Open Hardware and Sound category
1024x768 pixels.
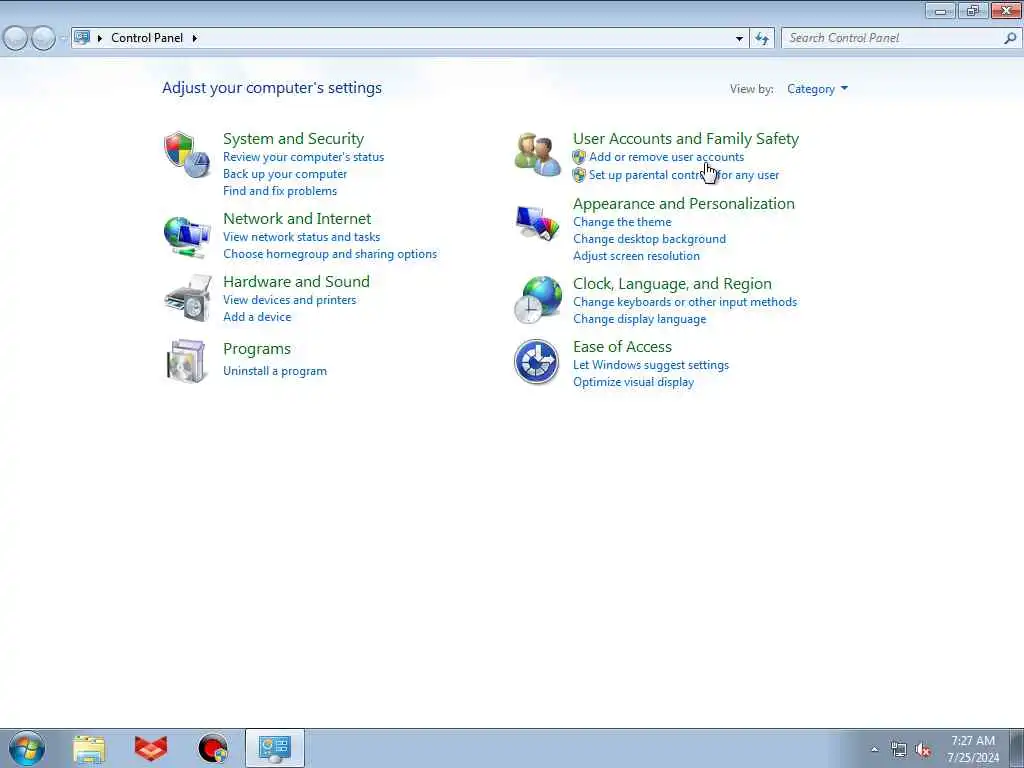(x=296, y=281)
